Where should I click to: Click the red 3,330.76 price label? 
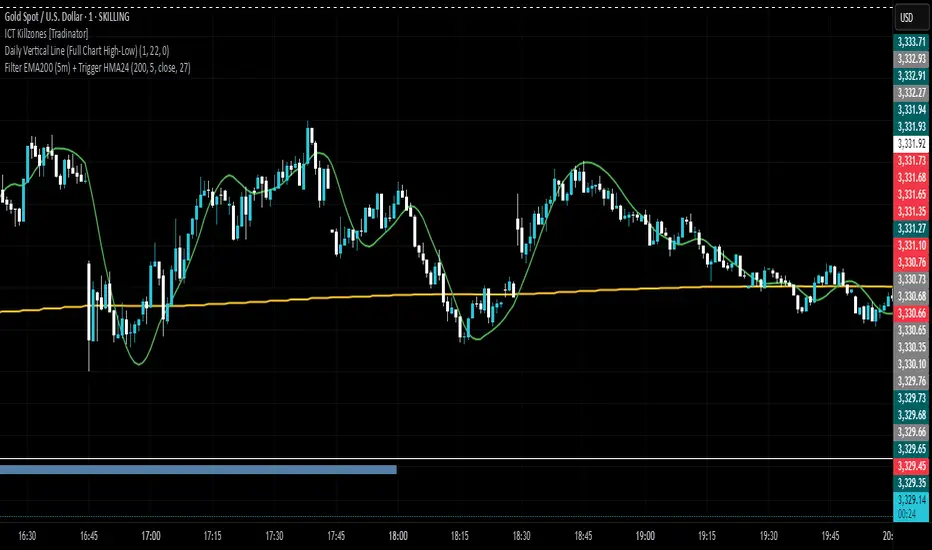coord(911,262)
